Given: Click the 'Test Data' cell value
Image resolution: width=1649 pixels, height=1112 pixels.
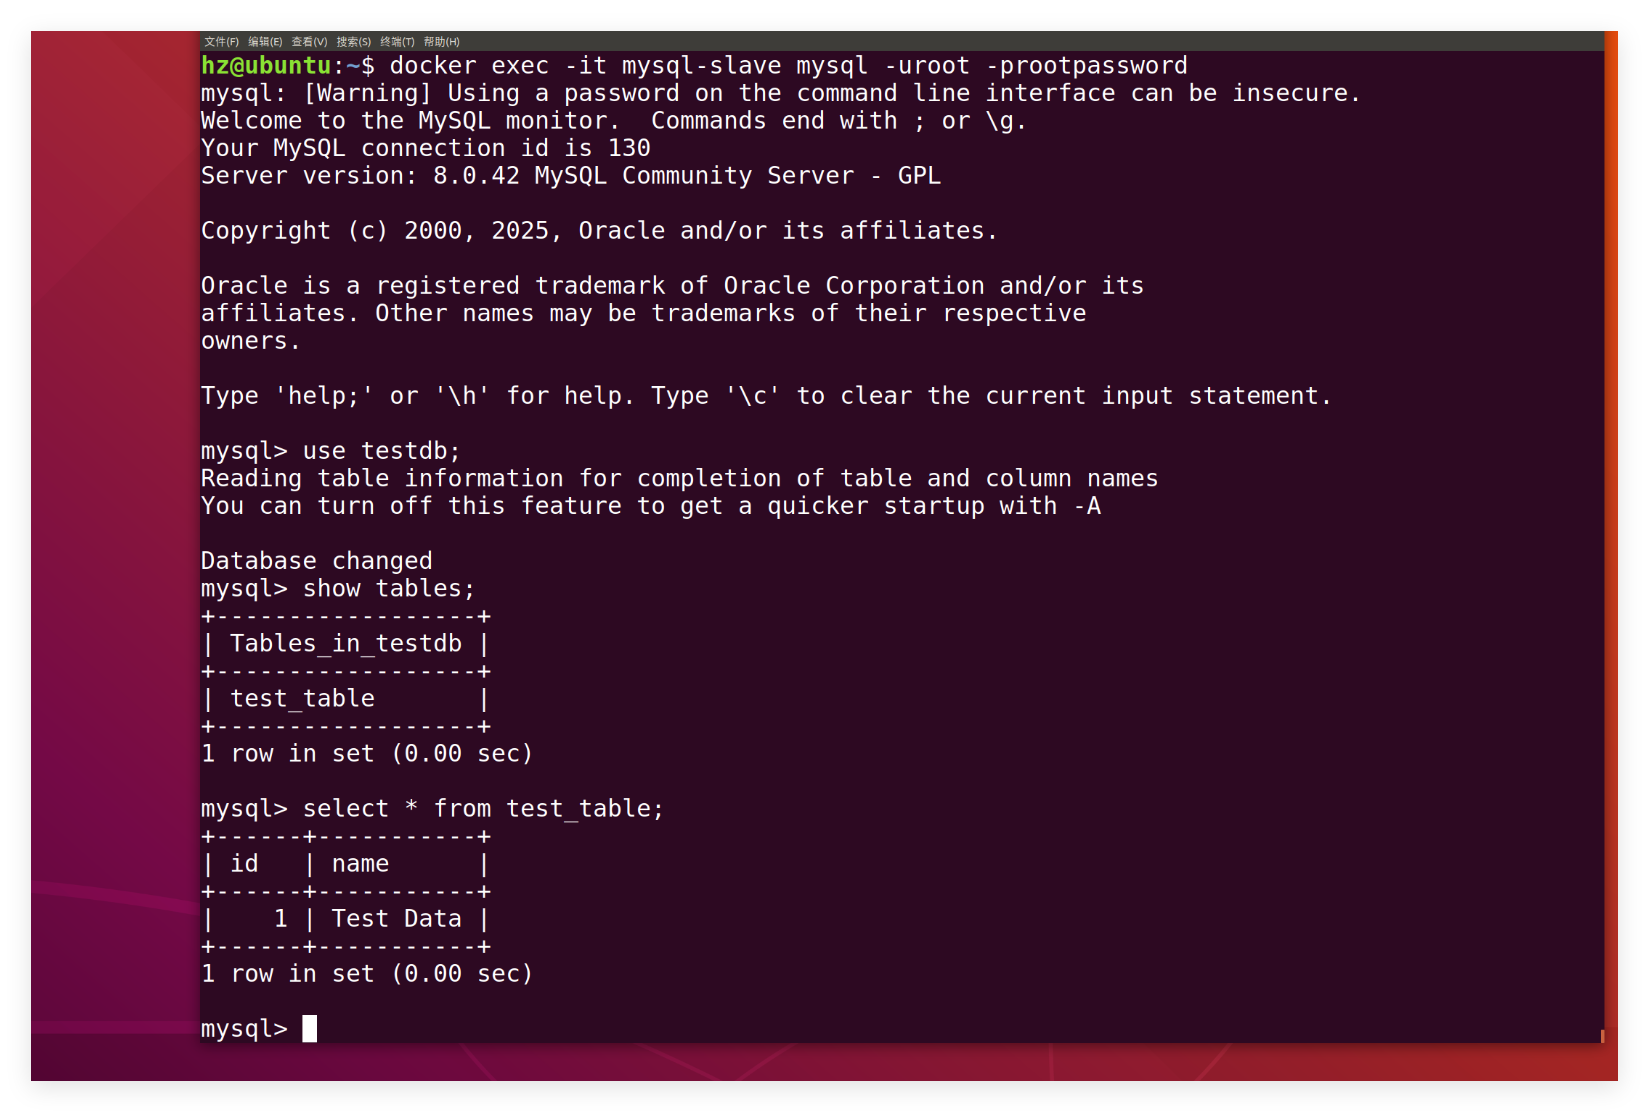Looking at the screenshot, I should (x=396, y=919).
